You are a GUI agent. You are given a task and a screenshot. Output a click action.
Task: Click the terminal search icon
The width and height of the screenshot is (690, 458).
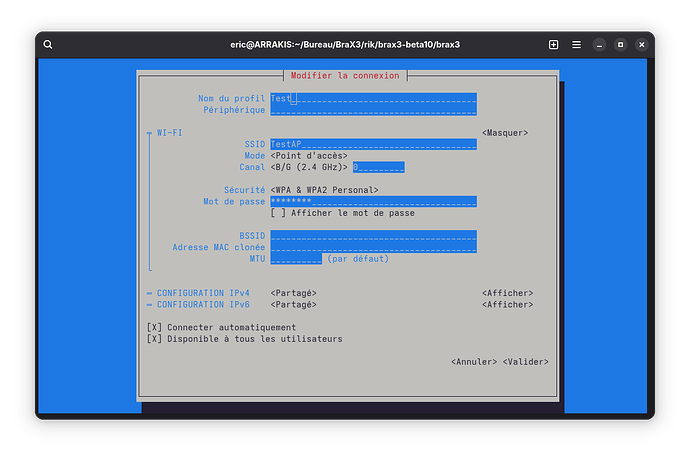(x=48, y=45)
